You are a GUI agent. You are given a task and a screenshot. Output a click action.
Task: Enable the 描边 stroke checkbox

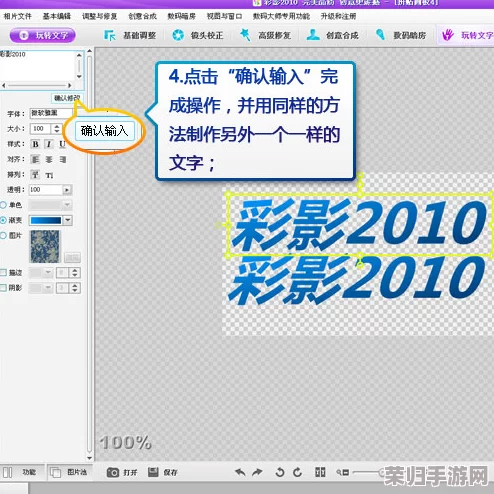(3, 273)
